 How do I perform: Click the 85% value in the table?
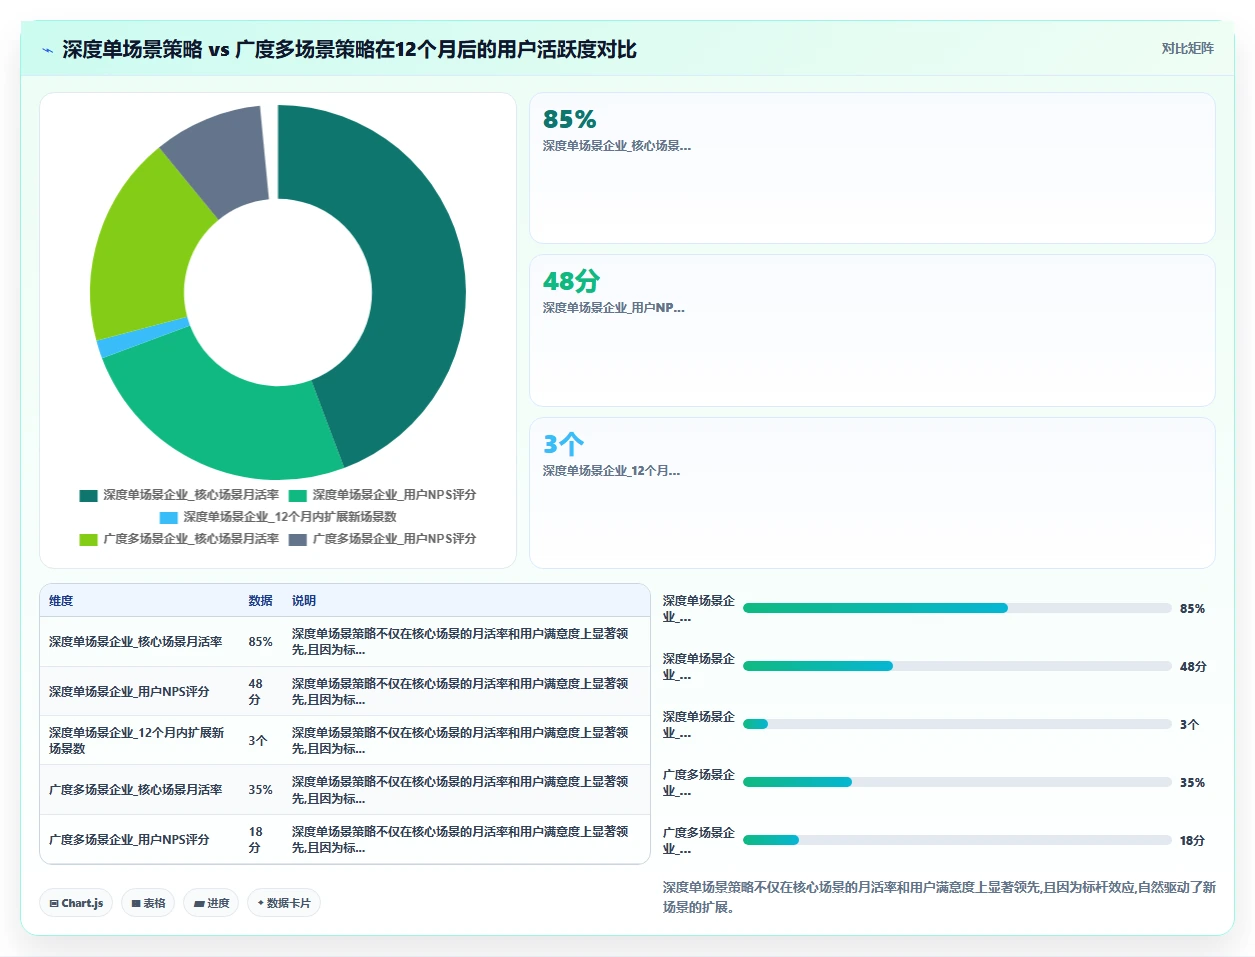pos(260,642)
